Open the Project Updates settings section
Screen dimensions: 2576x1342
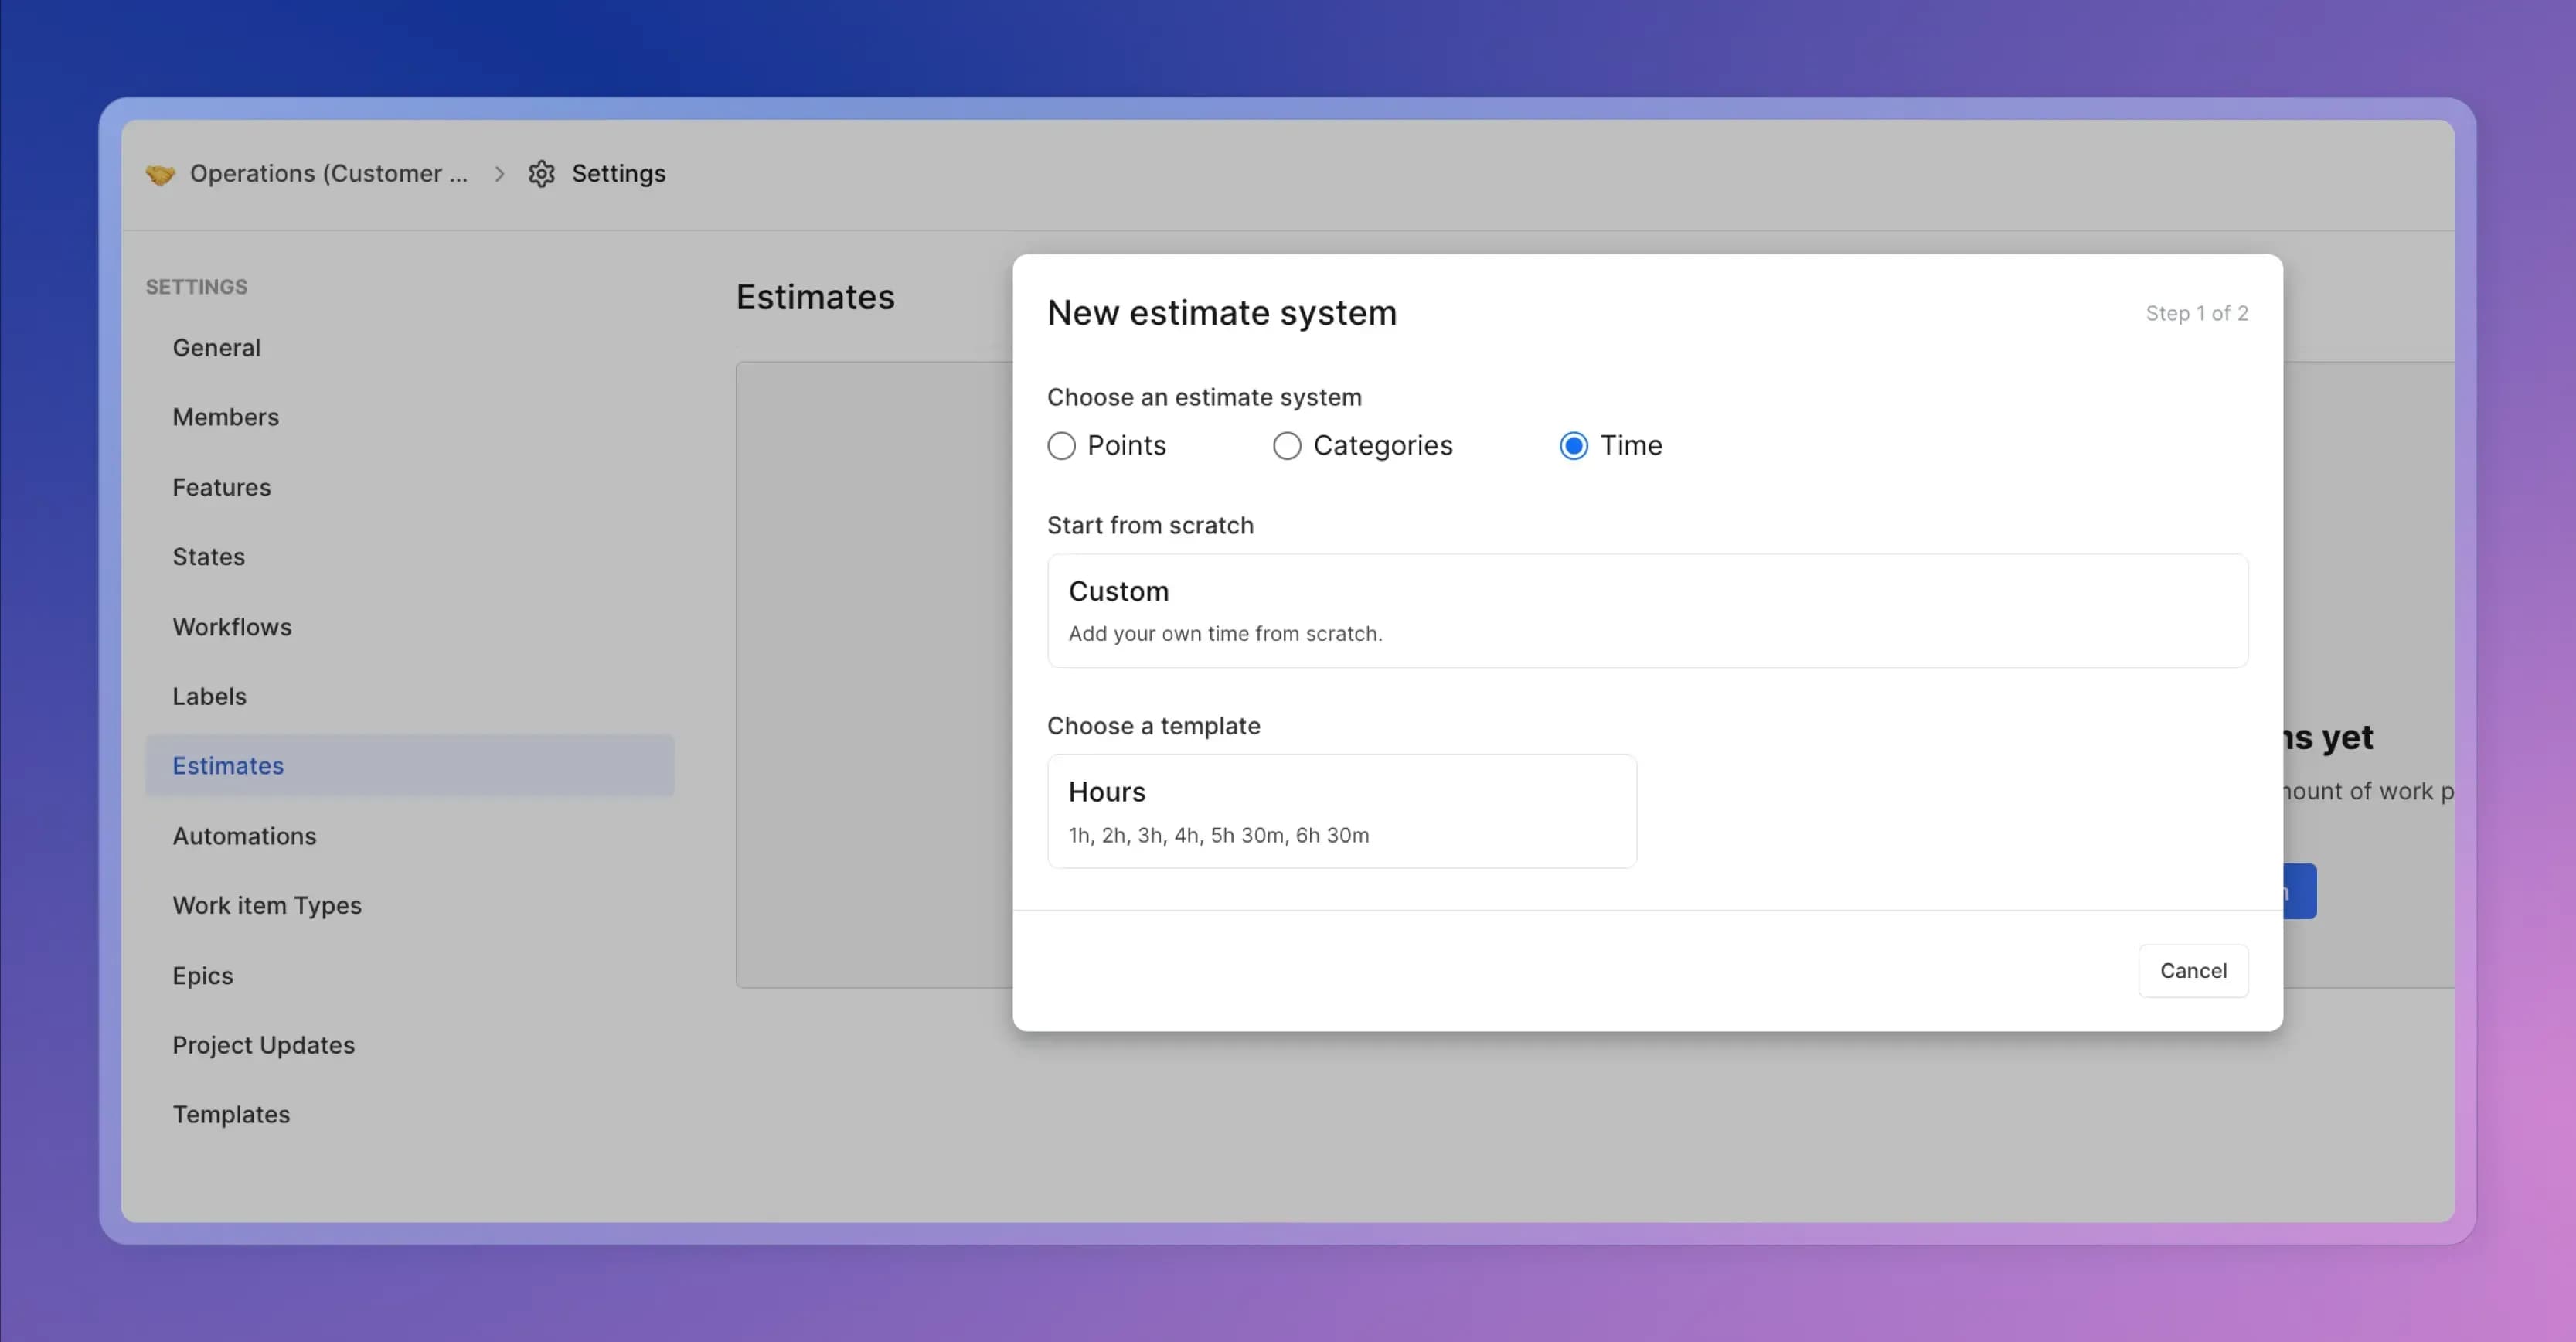(263, 1045)
